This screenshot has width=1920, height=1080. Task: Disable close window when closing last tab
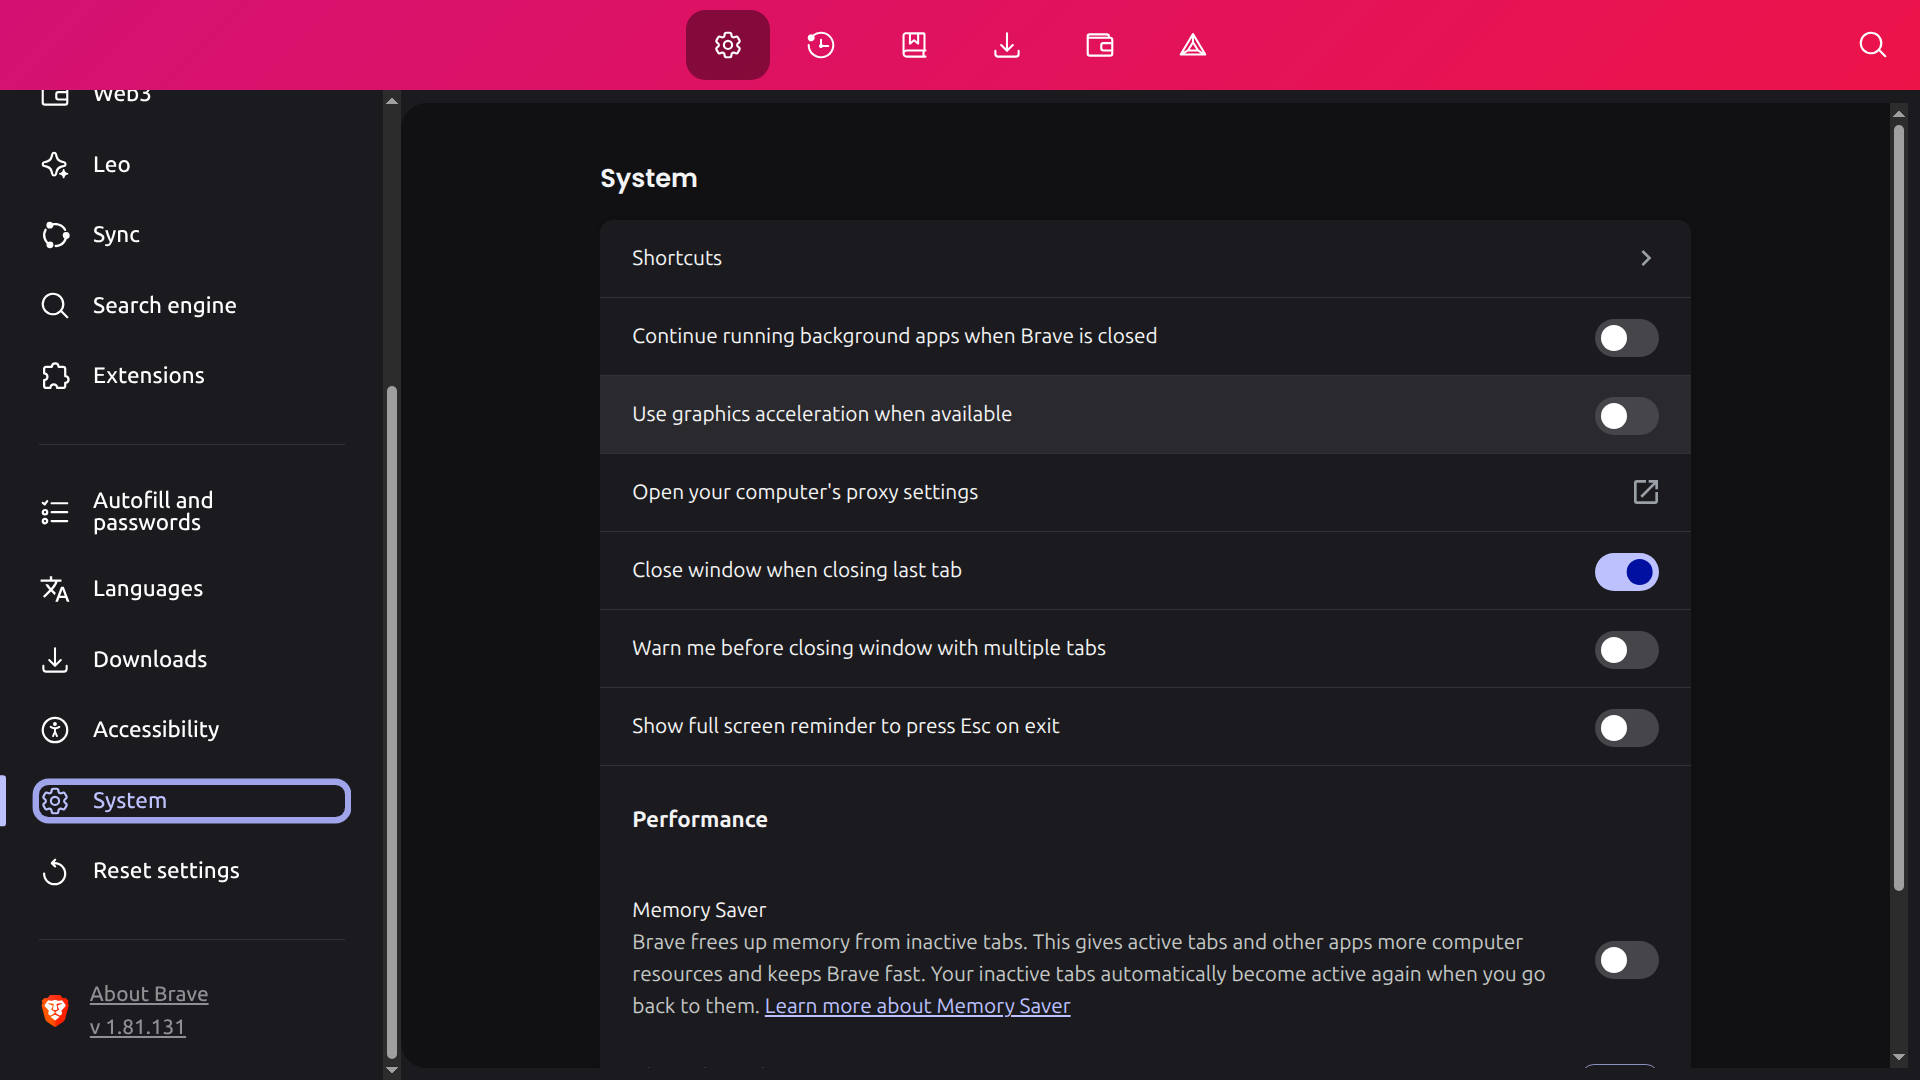(x=1626, y=572)
